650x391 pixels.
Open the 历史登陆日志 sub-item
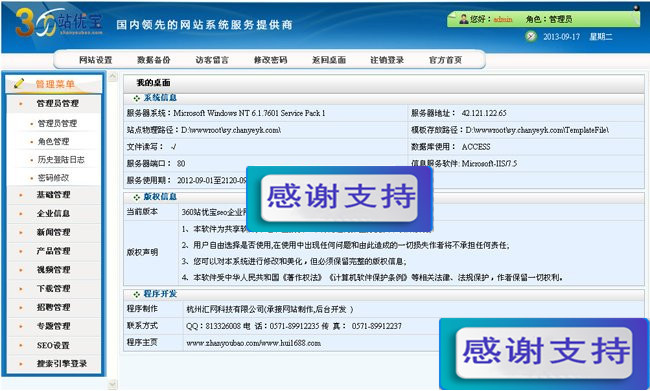coord(61,160)
